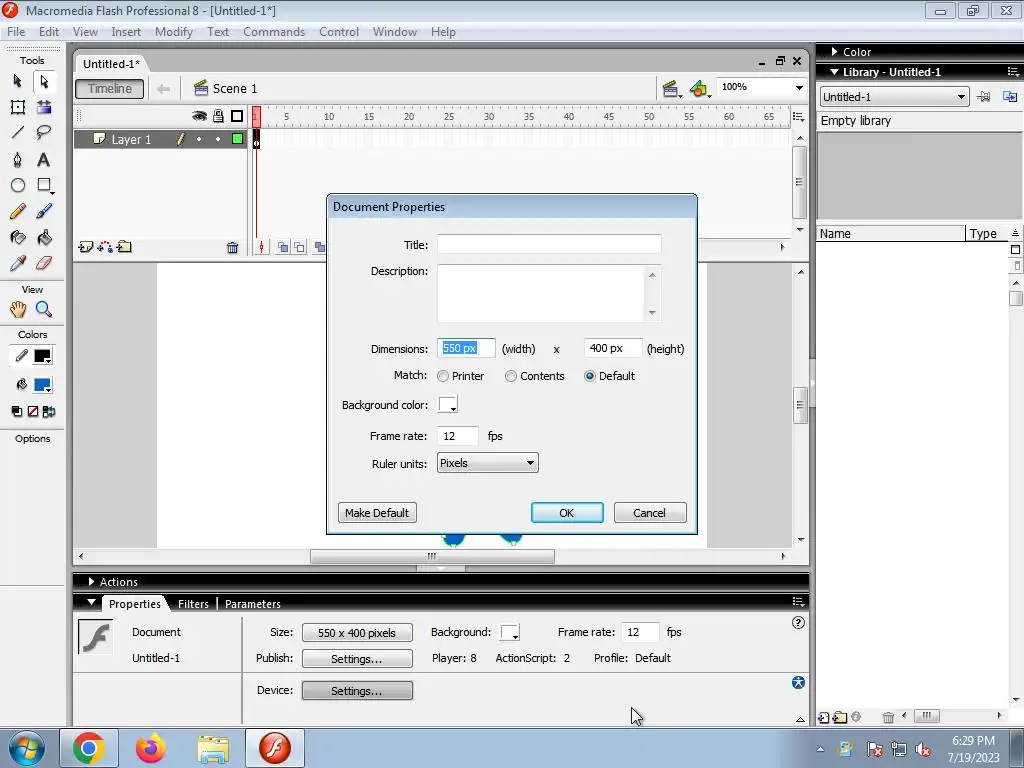Select the Paint Bucket tool
The image size is (1024, 768).
(x=44, y=237)
